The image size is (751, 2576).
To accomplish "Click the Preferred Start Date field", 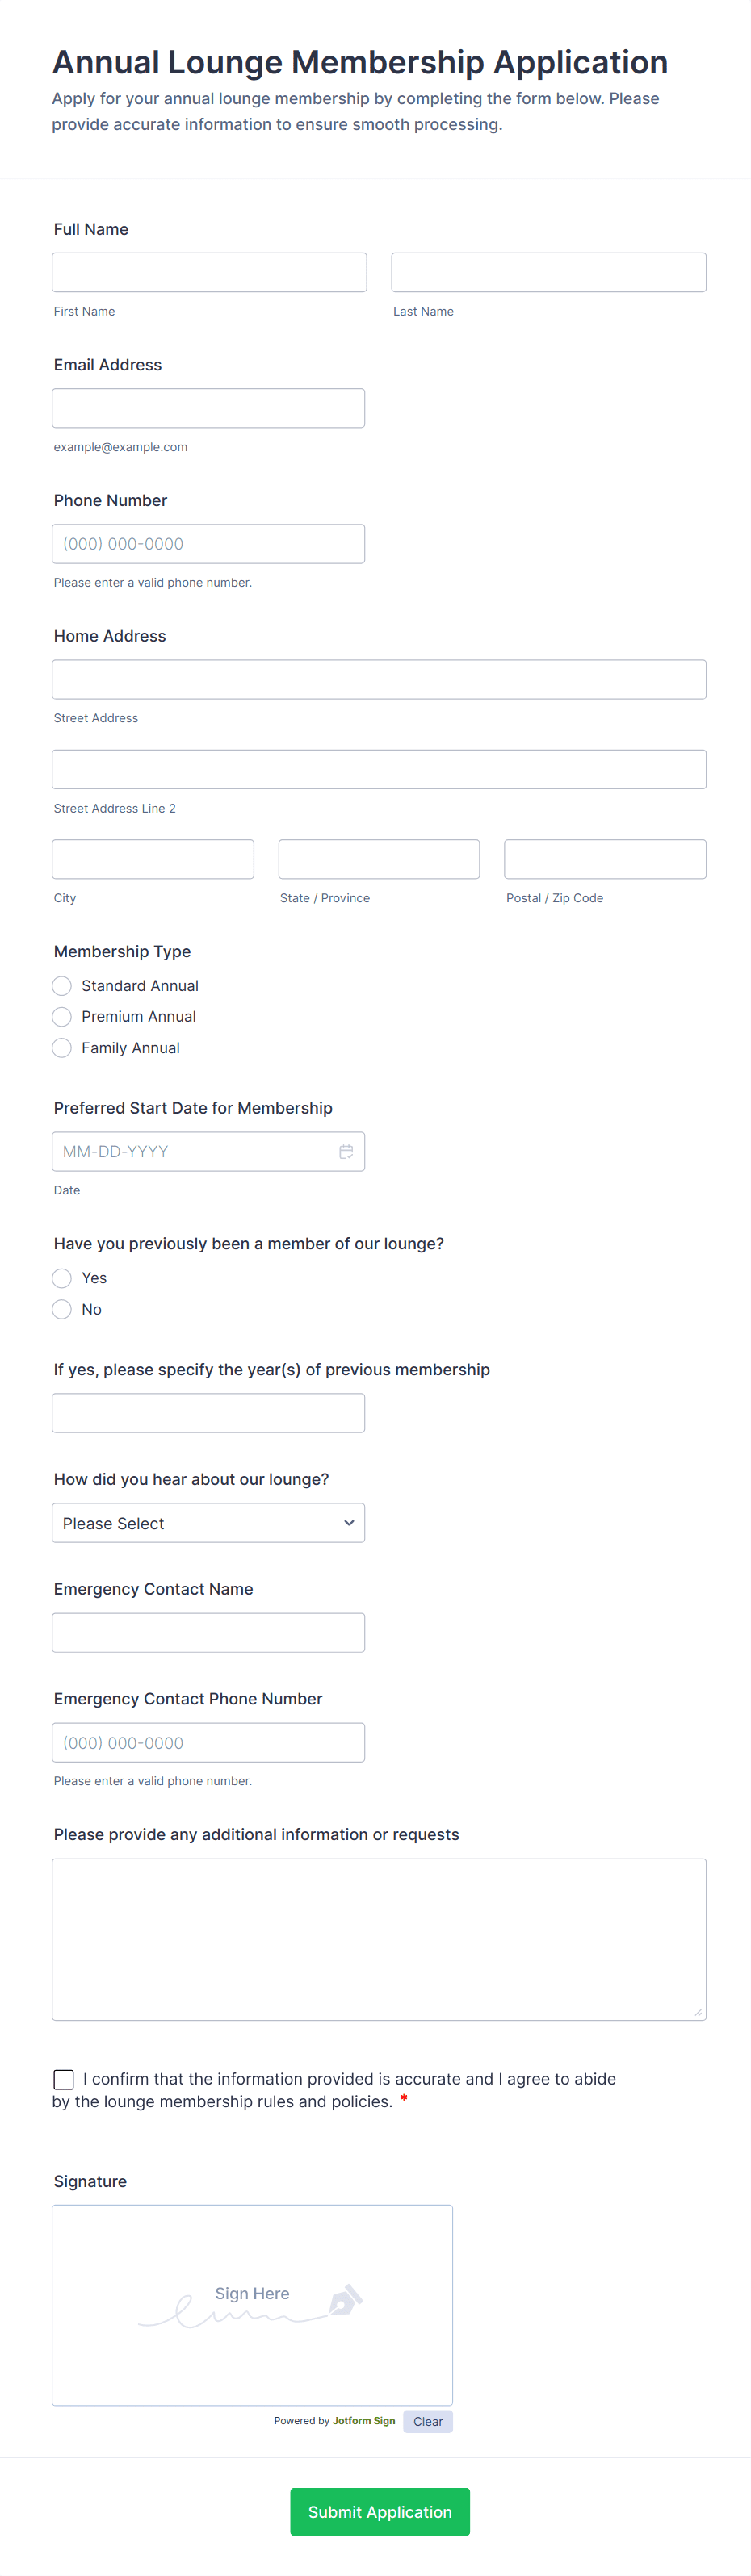I will tap(195, 1151).
